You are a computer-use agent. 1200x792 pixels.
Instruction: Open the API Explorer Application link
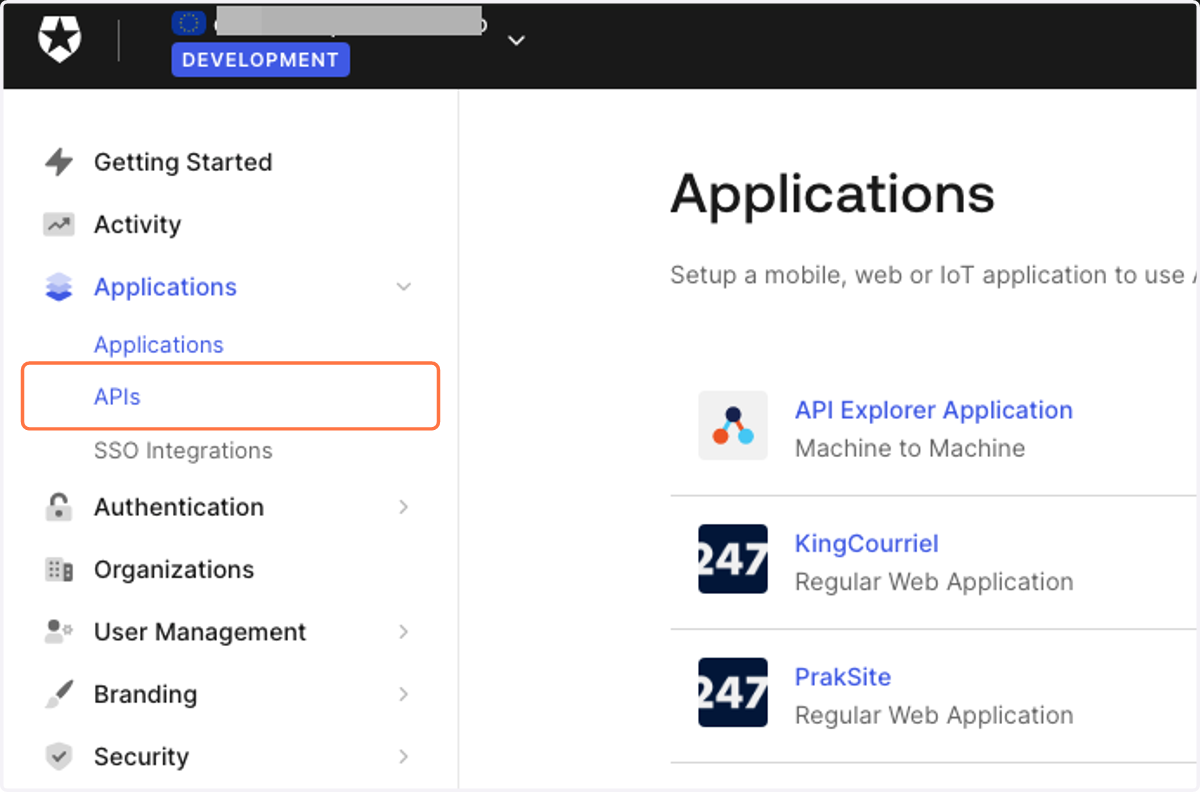[934, 410]
